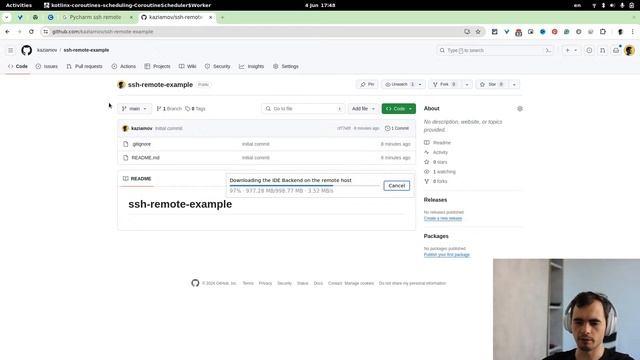This screenshot has width=640, height=360.
Task: View the '1 Commit' history link
Action: tap(397, 128)
